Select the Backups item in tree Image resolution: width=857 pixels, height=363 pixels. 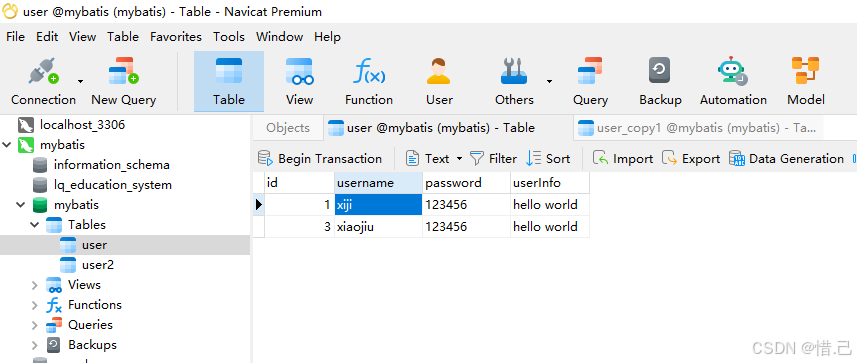92,345
